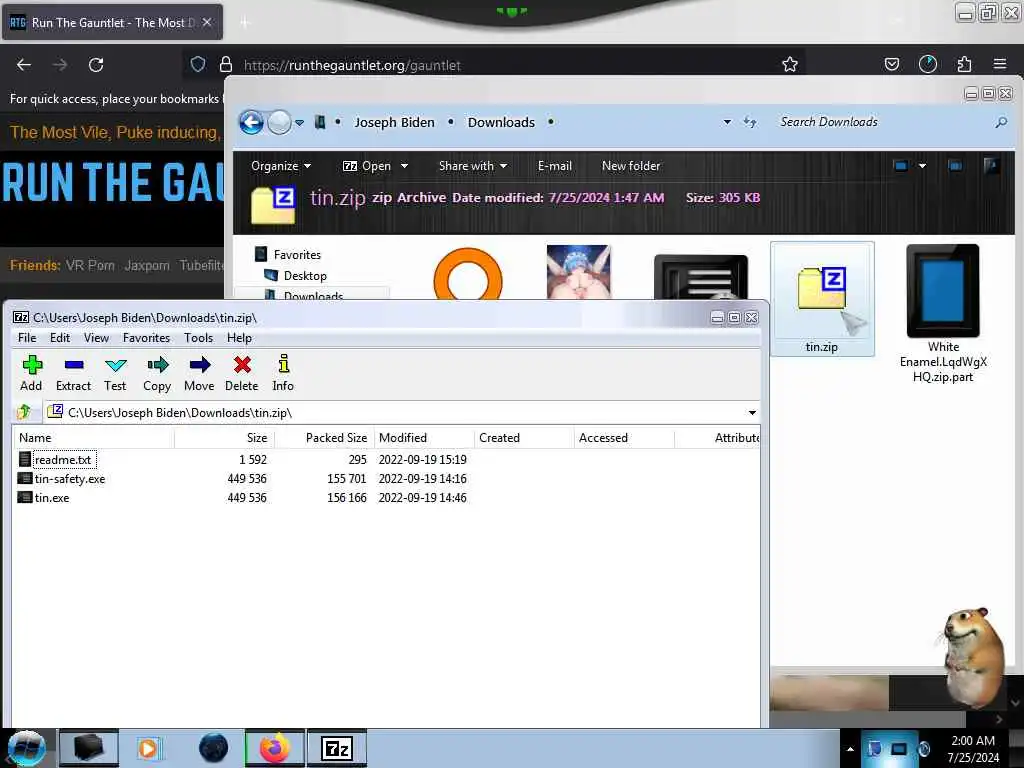
Task: Click the Windows Start orb
Action: coord(27,748)
